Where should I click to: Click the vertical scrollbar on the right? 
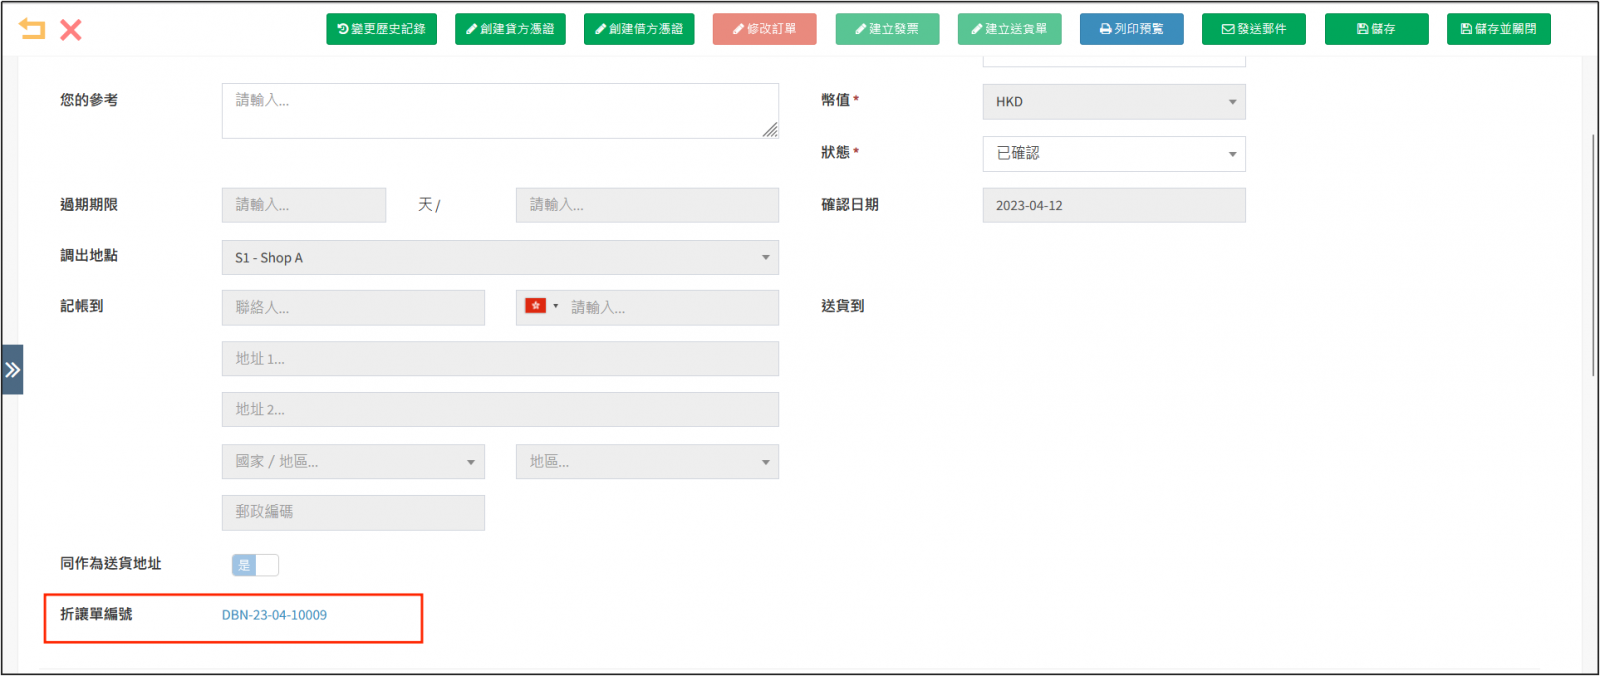coord(1593,255)
